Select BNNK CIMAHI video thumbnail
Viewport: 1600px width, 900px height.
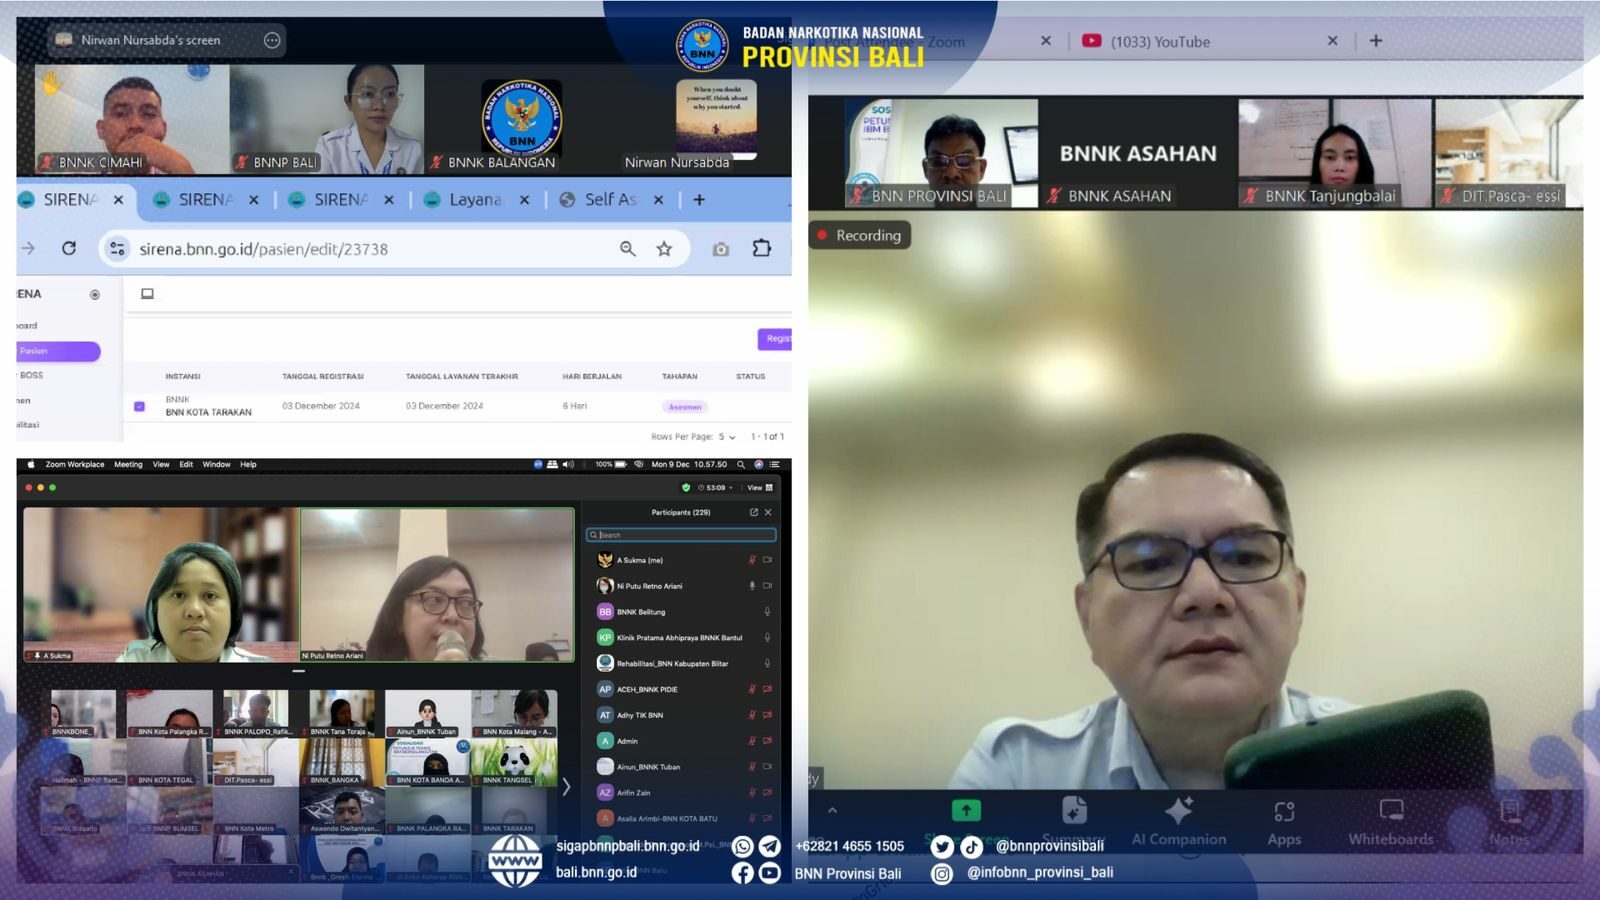132,119
